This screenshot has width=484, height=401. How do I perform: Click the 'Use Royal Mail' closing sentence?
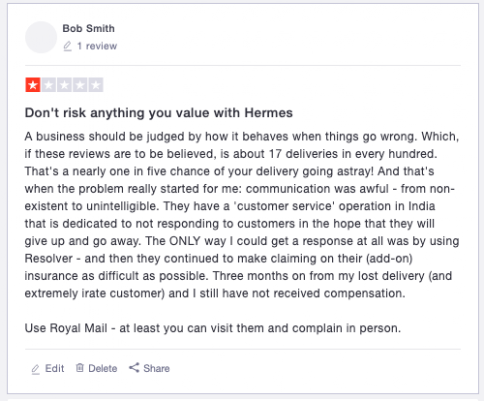(x=213, y=328)
